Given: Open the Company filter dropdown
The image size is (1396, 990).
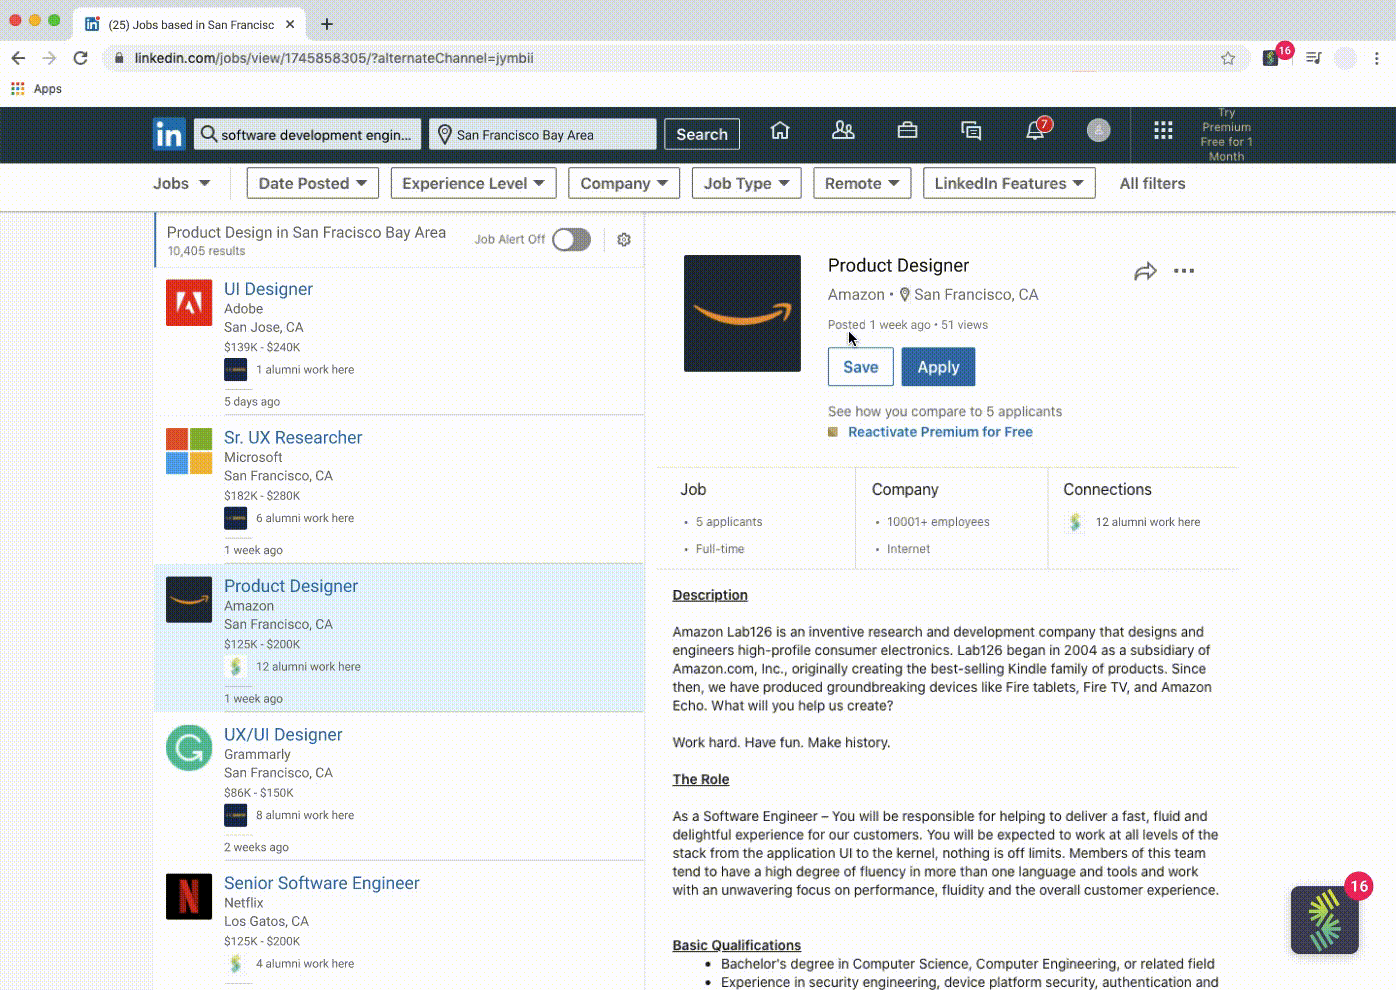Looking at the screenshot, I should 624,183.
